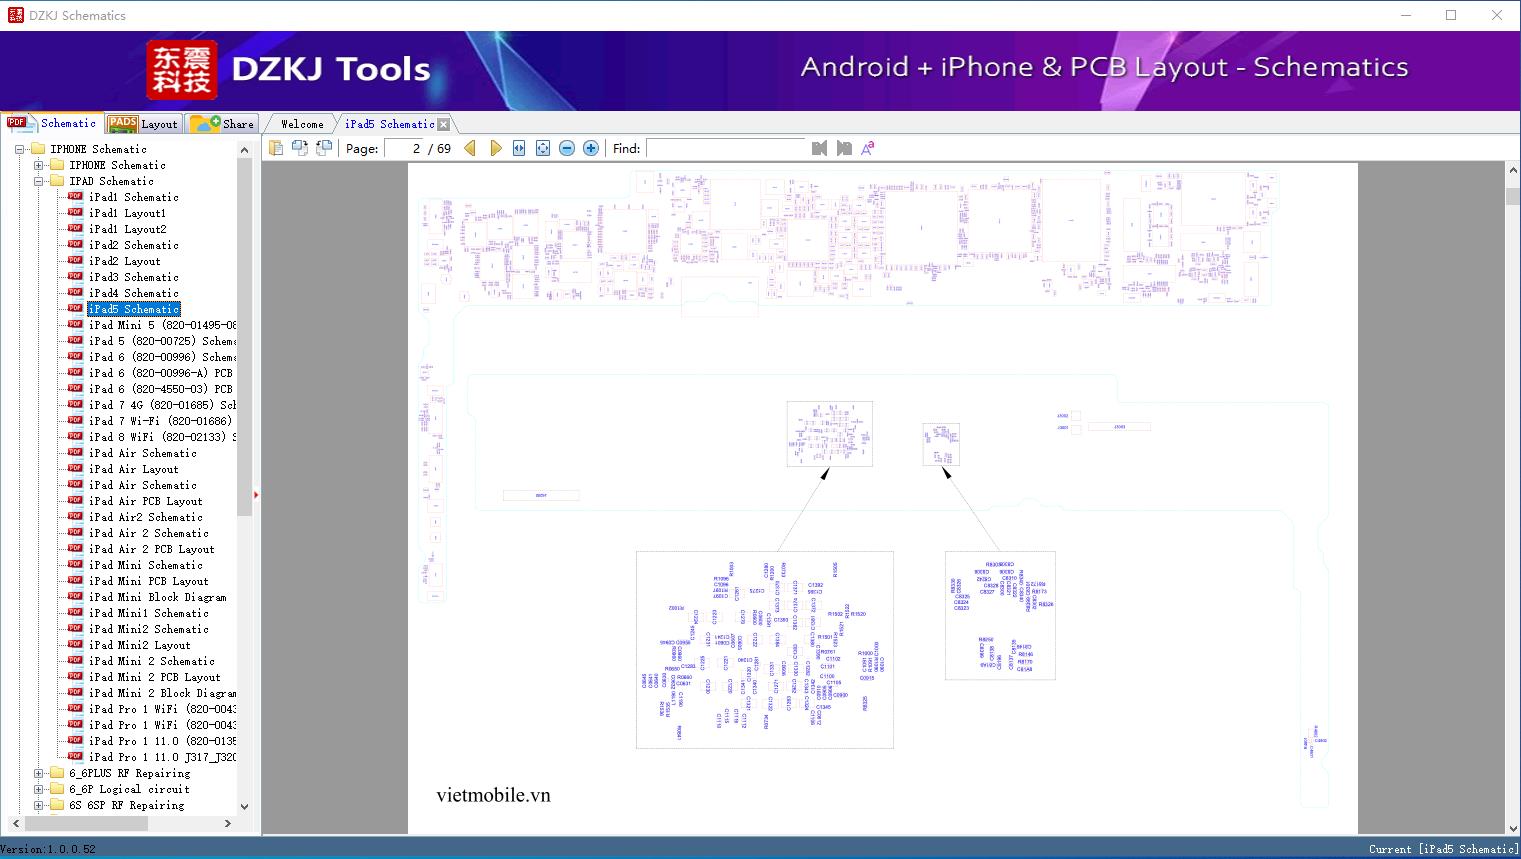
Task: Click the DZKJ red logo in the banner
Action: click(x=182, y=70)
